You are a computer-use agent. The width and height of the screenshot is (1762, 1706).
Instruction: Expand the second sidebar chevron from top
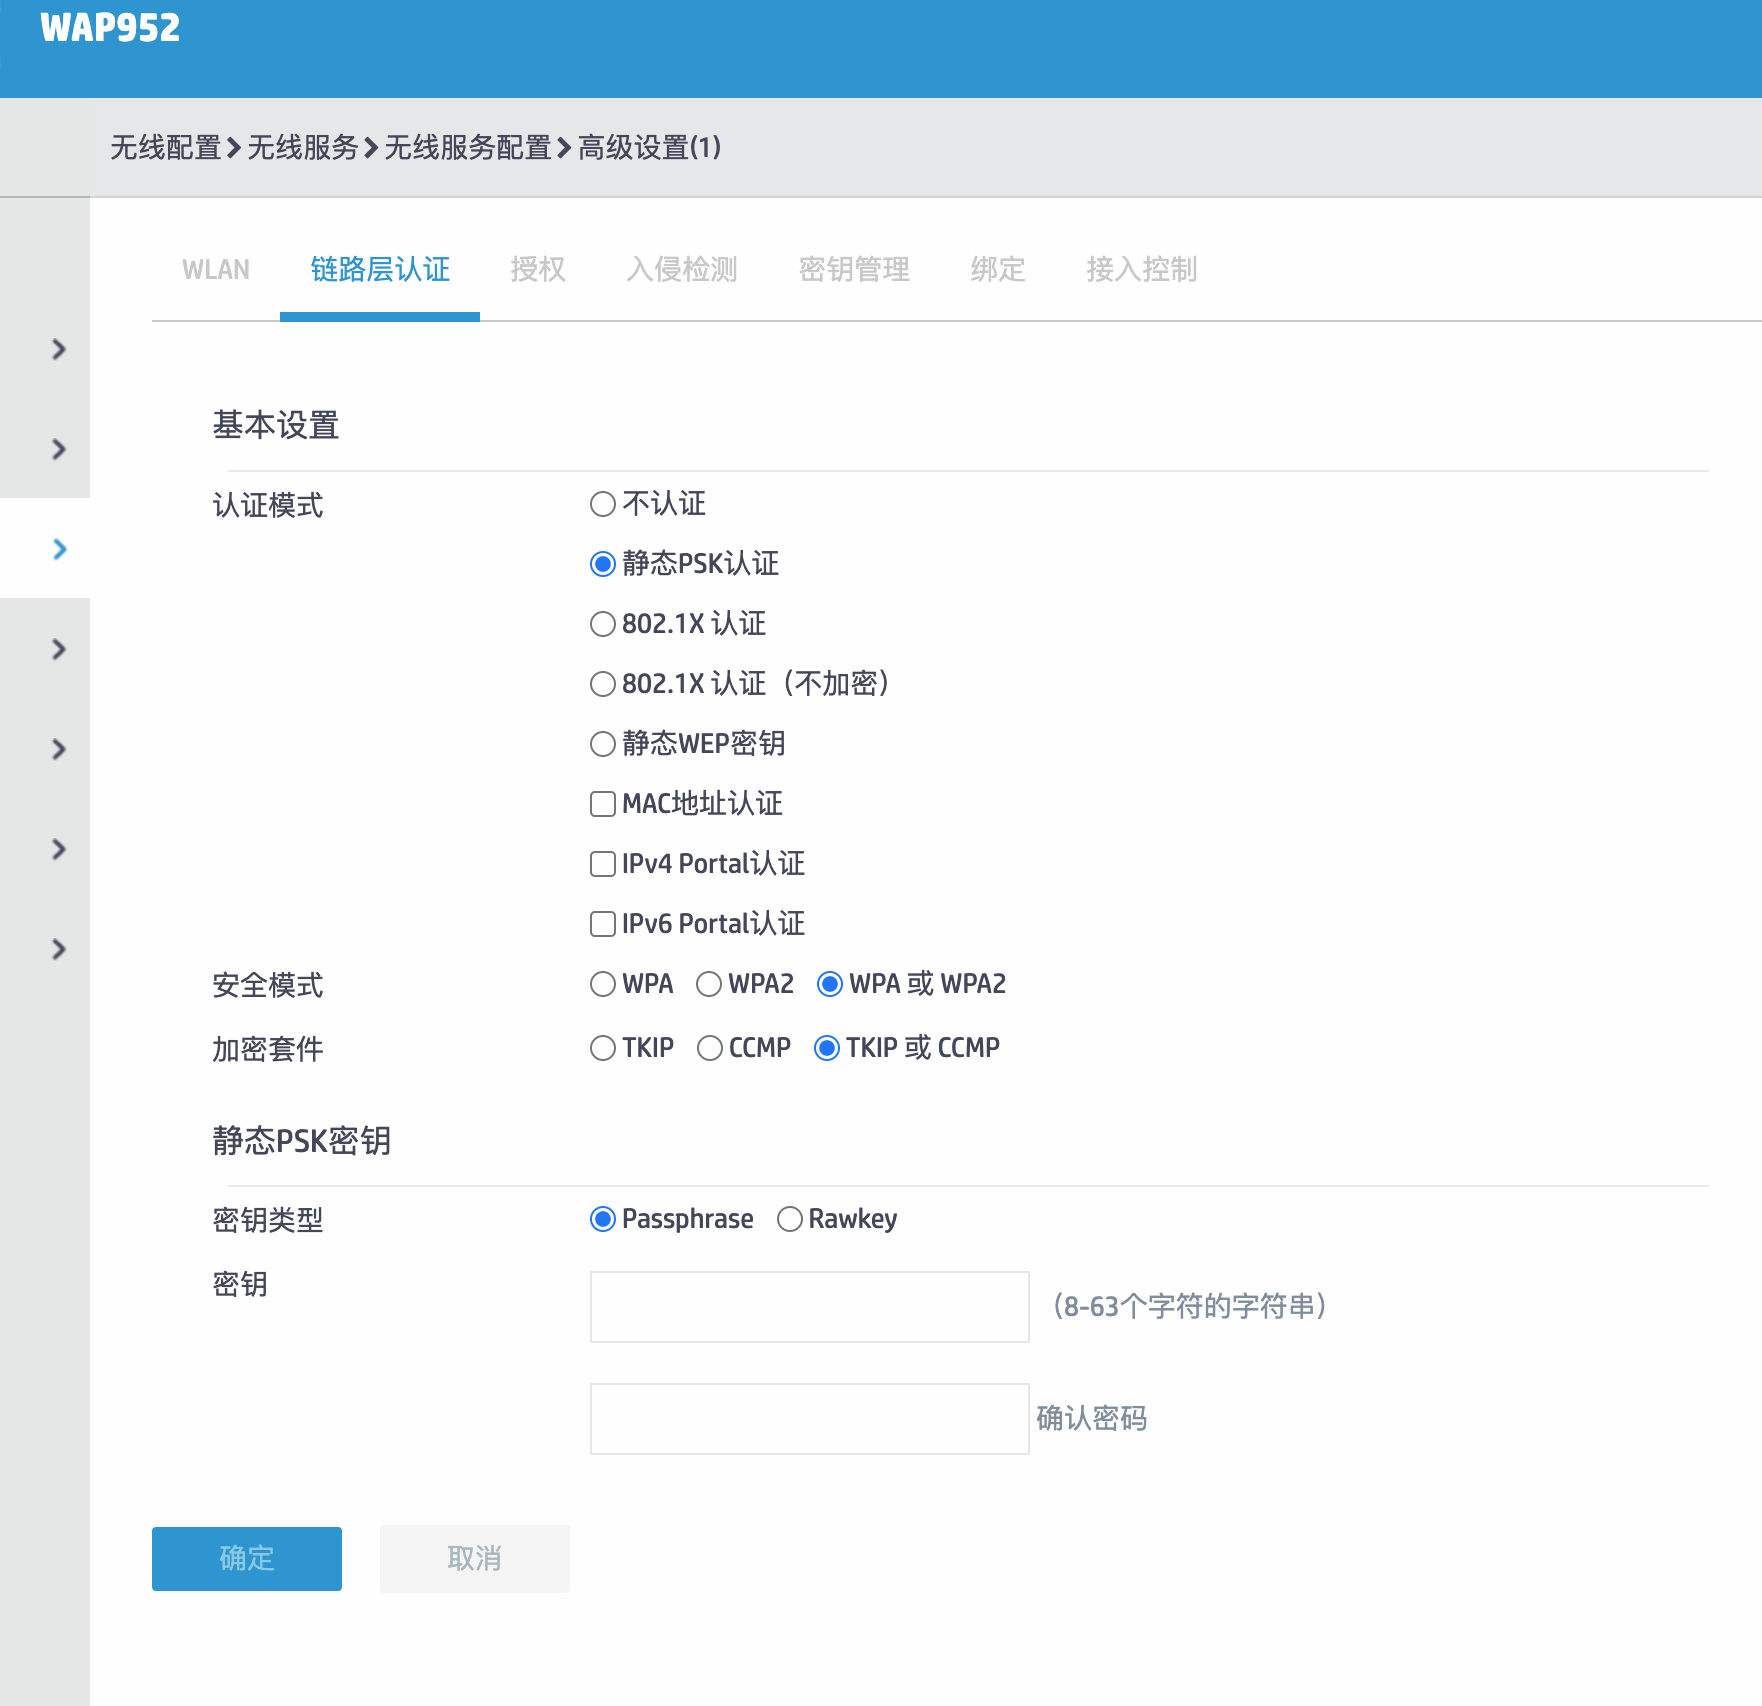pyautogui.click(x=59, y=449)
